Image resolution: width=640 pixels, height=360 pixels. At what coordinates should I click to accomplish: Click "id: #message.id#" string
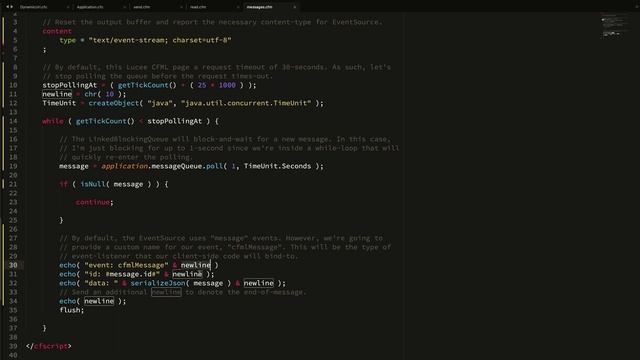click(122, 274)
